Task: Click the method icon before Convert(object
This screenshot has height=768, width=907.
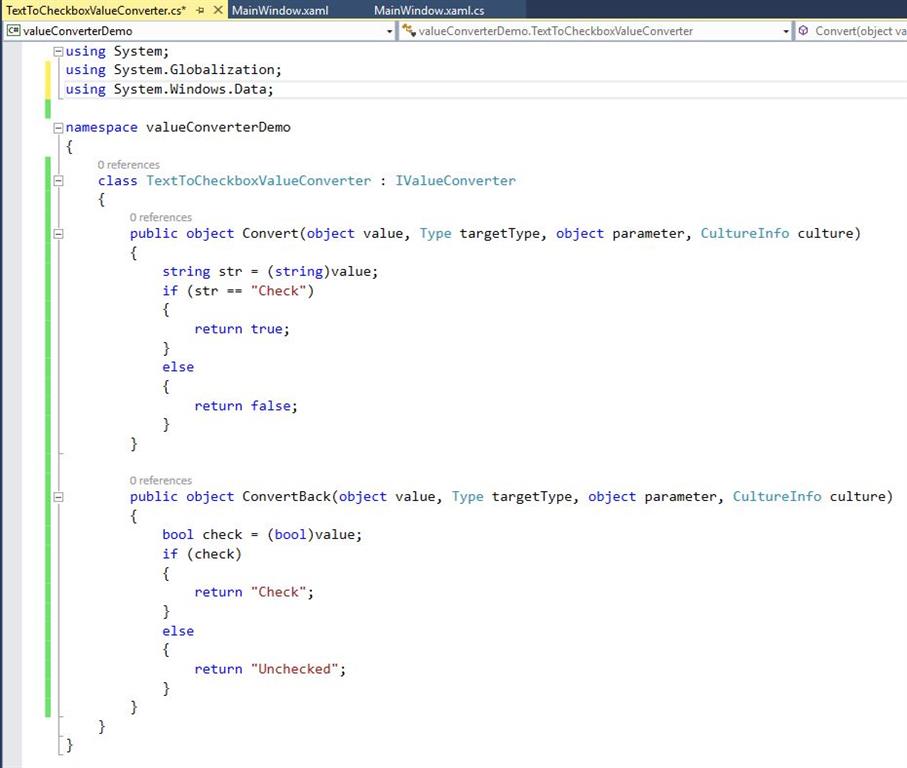Action: click(801, 31)
